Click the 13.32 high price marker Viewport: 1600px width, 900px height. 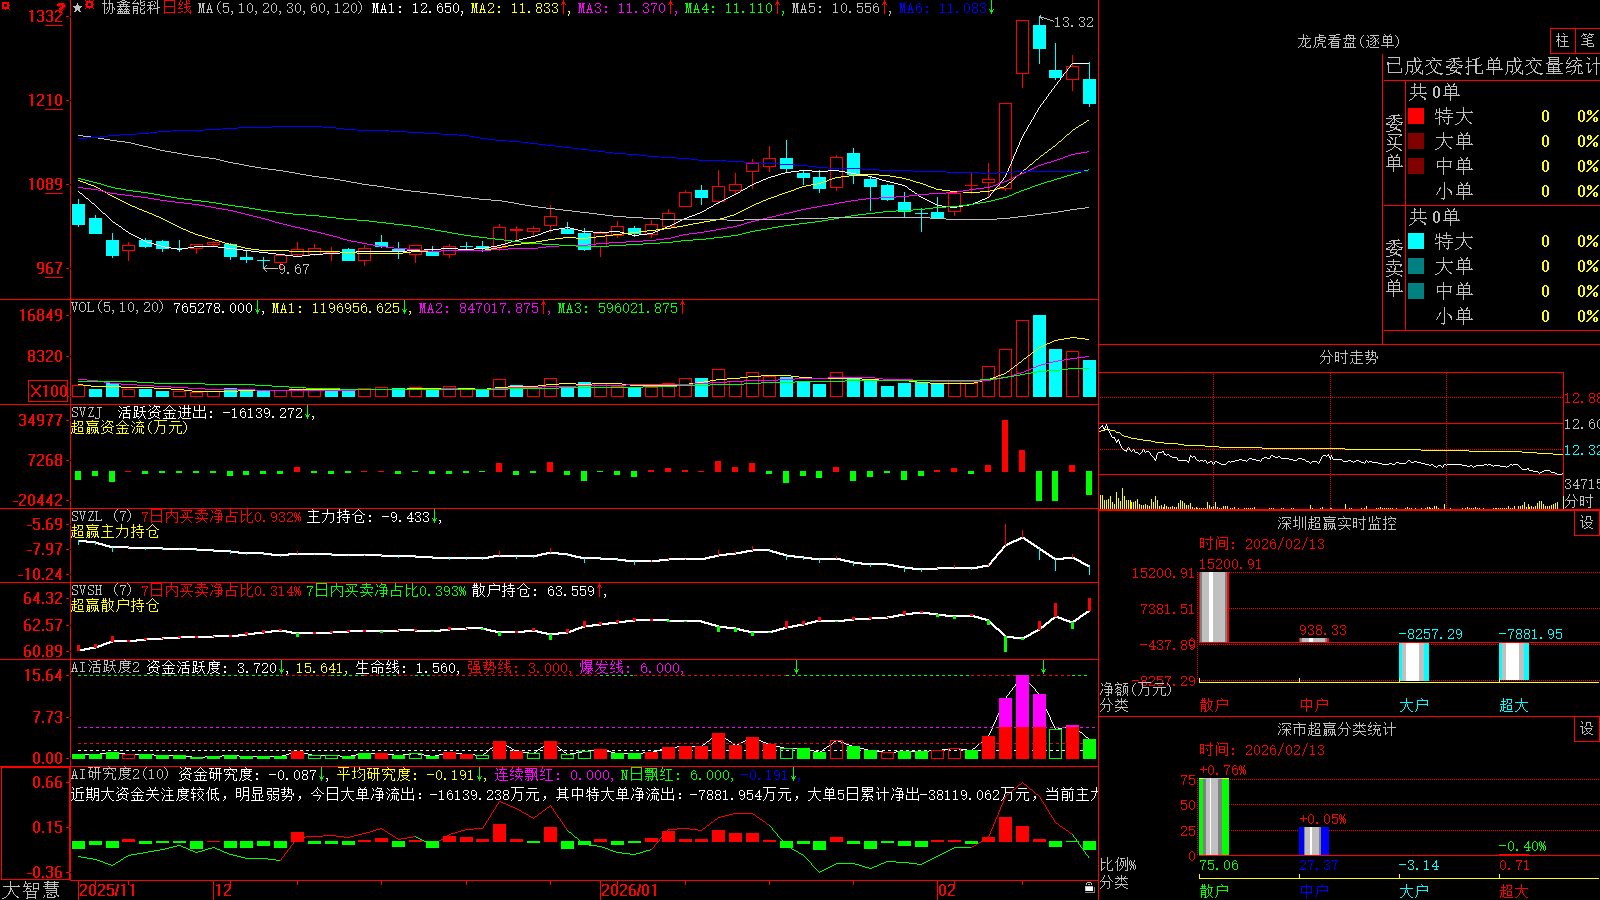(1073, 22)
